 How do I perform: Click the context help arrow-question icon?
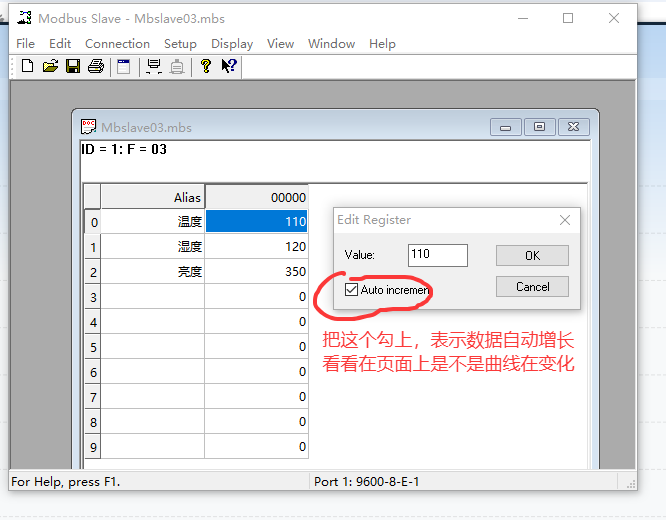coord(229,66)
